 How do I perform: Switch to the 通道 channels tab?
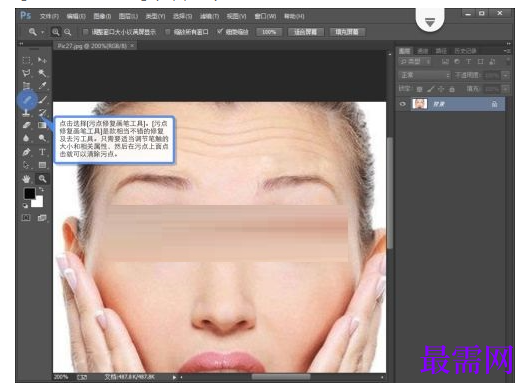click(x=422, y=51)
